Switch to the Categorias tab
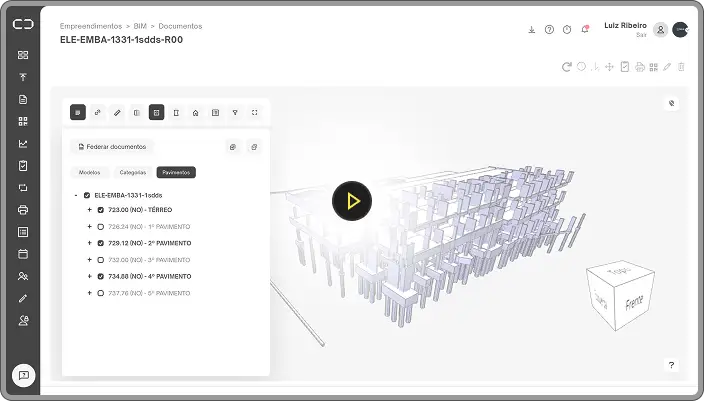The image size is (704, 401). (132, 172)
